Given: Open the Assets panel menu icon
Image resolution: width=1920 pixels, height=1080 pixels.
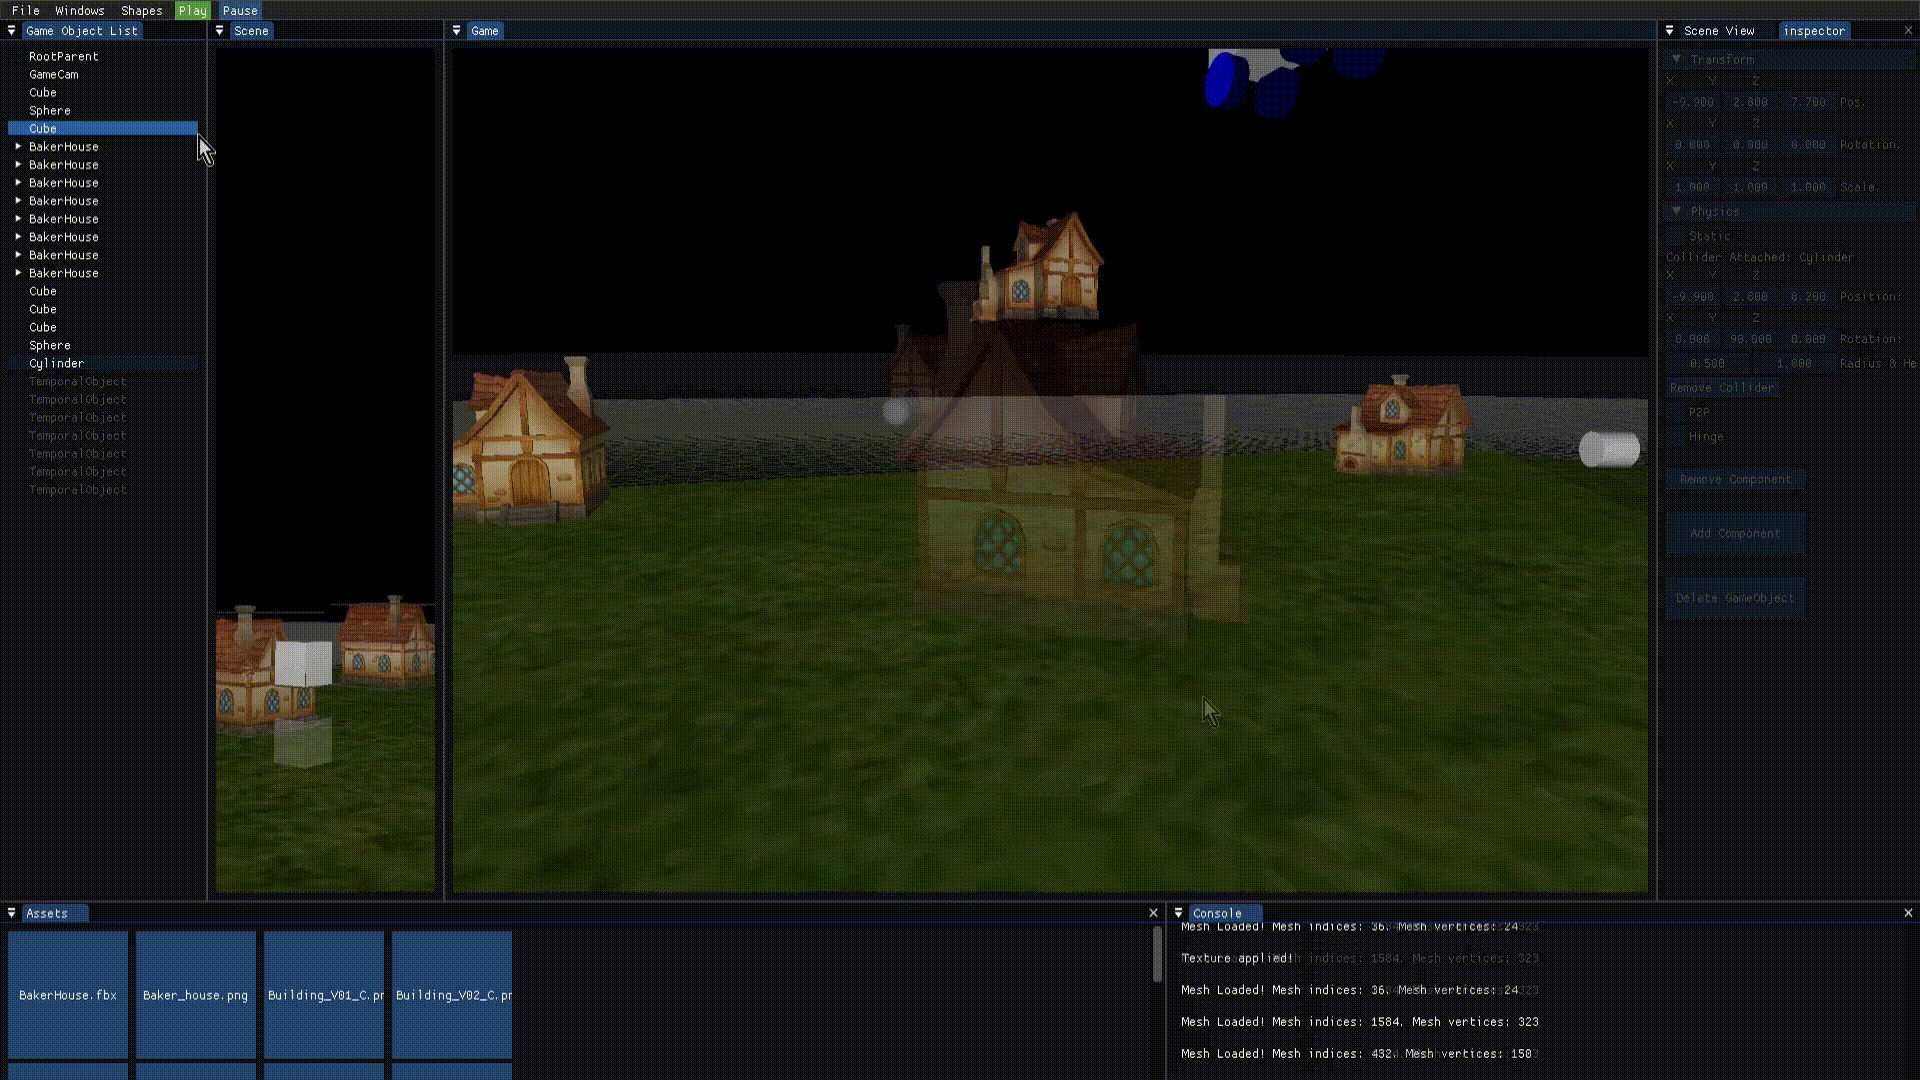Looking at the screenshot, I should [x=11, y=912].
